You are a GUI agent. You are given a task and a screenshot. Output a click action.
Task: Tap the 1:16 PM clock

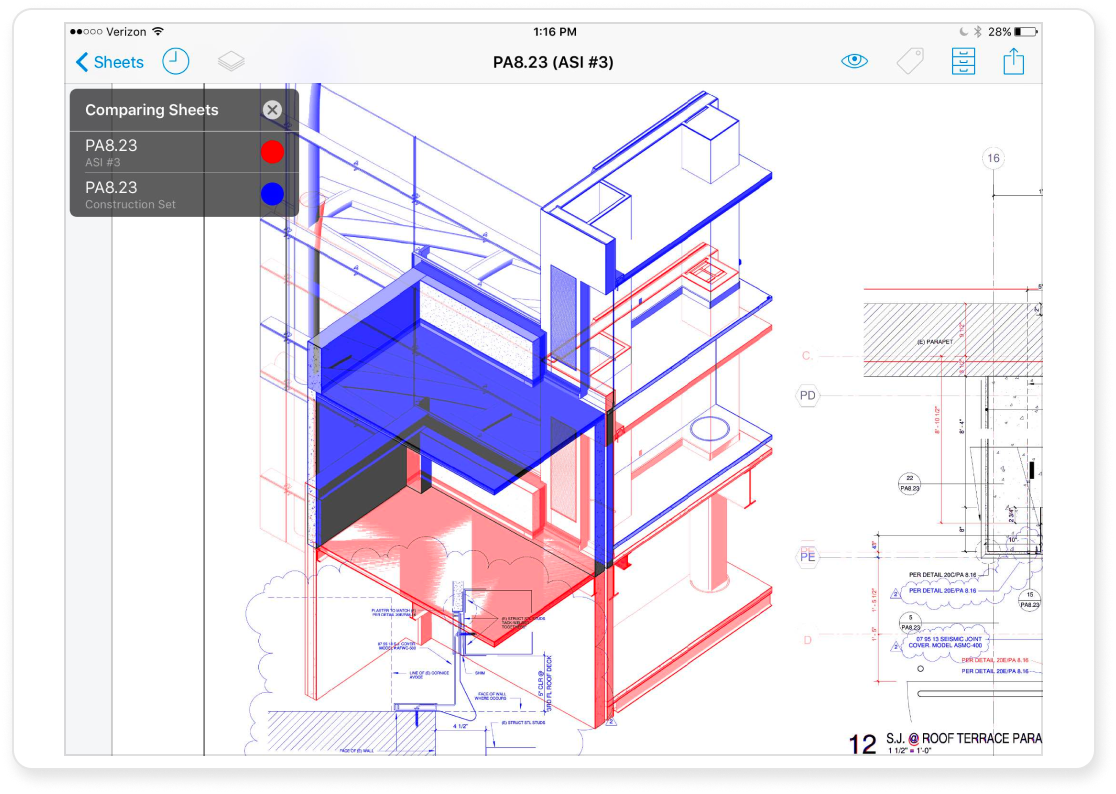[554, 31]
